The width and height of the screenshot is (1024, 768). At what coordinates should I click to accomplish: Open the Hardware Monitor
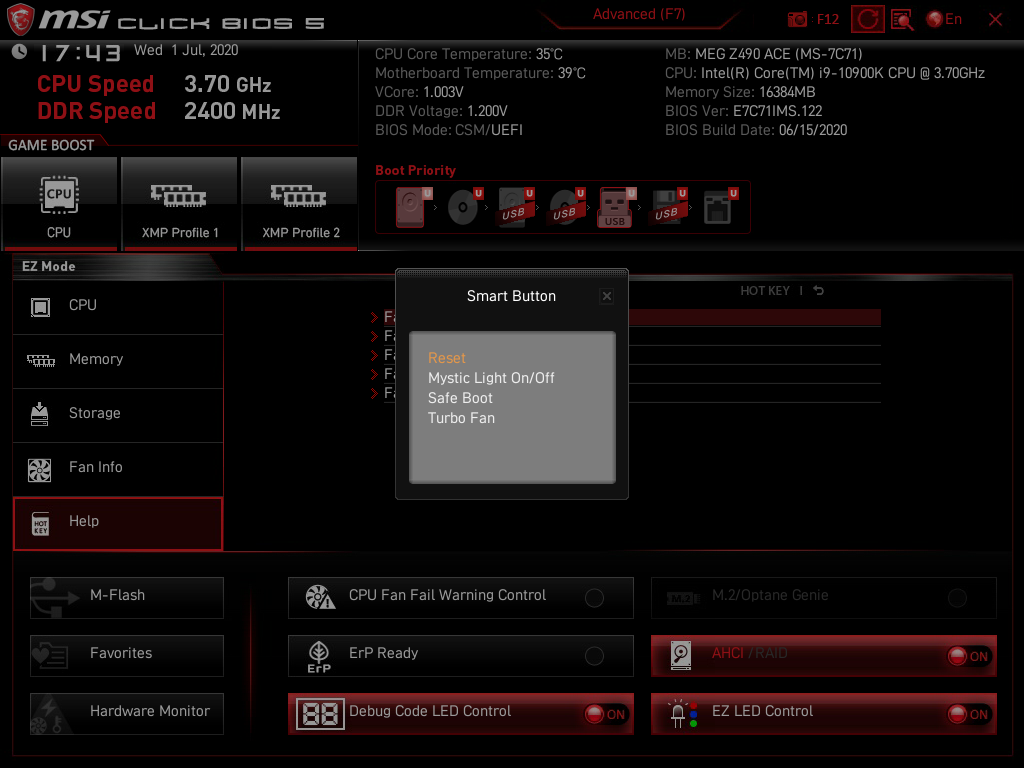[x=127, y=714]
